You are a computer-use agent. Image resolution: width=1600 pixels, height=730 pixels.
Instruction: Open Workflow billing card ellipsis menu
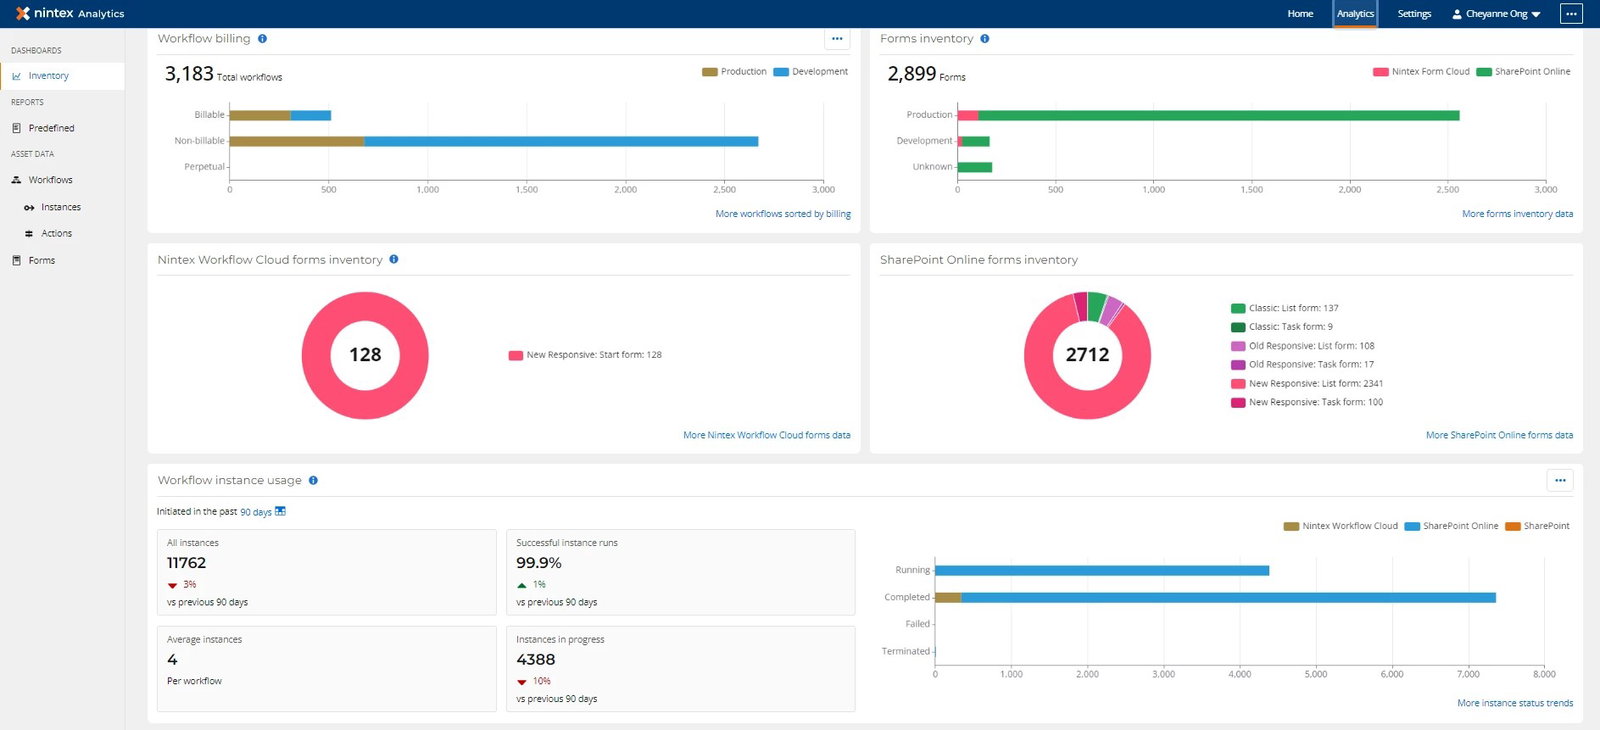click(x=837, y=39)
